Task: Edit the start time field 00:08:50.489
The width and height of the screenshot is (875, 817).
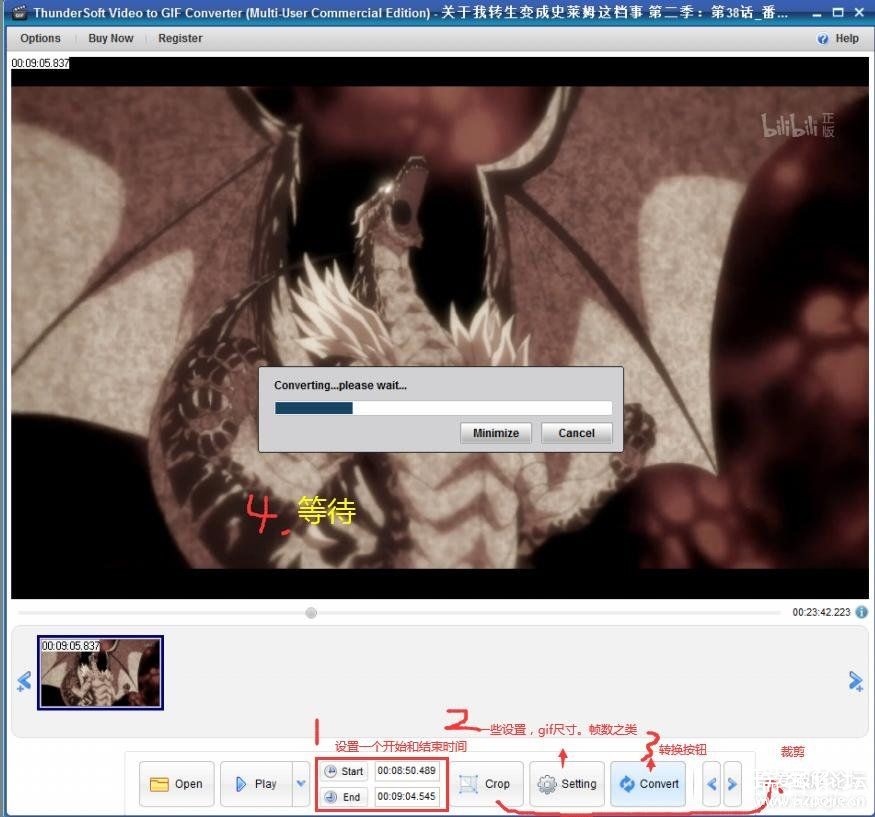Action: [407, 771]
